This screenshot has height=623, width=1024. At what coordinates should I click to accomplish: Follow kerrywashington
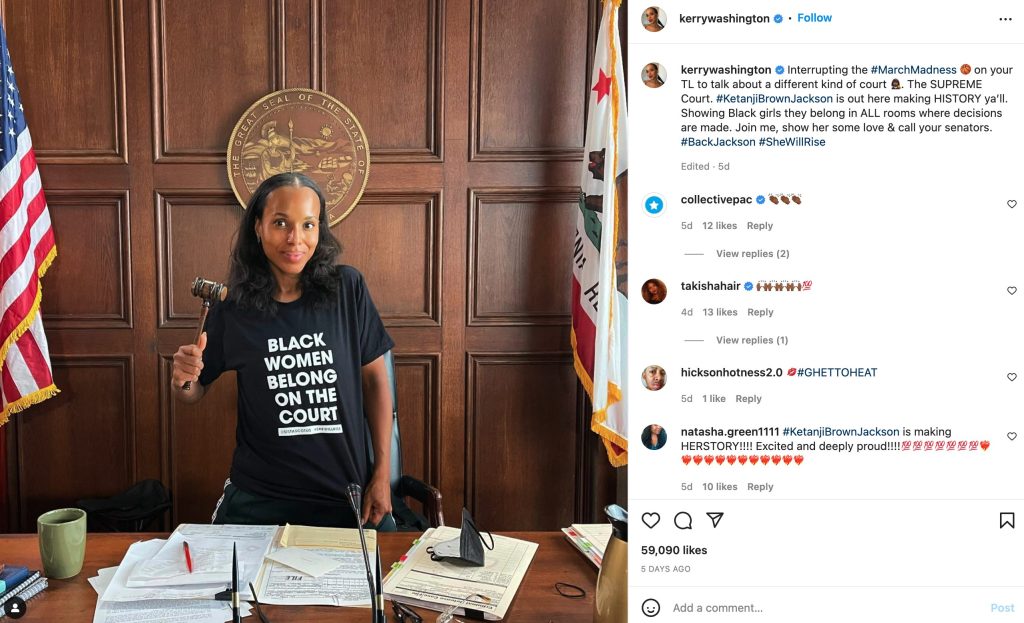[x=814, y=18]
